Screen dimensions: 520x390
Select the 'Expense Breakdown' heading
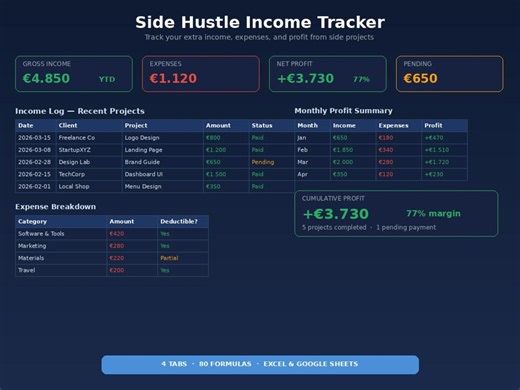(55, 207)
